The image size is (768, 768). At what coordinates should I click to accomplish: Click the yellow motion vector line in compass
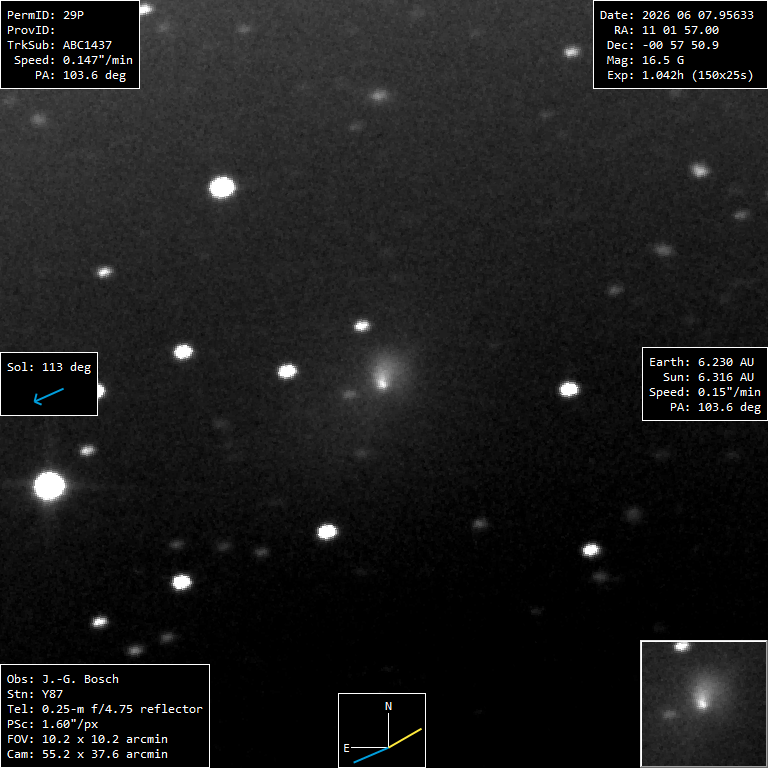[x=405, y=738]
